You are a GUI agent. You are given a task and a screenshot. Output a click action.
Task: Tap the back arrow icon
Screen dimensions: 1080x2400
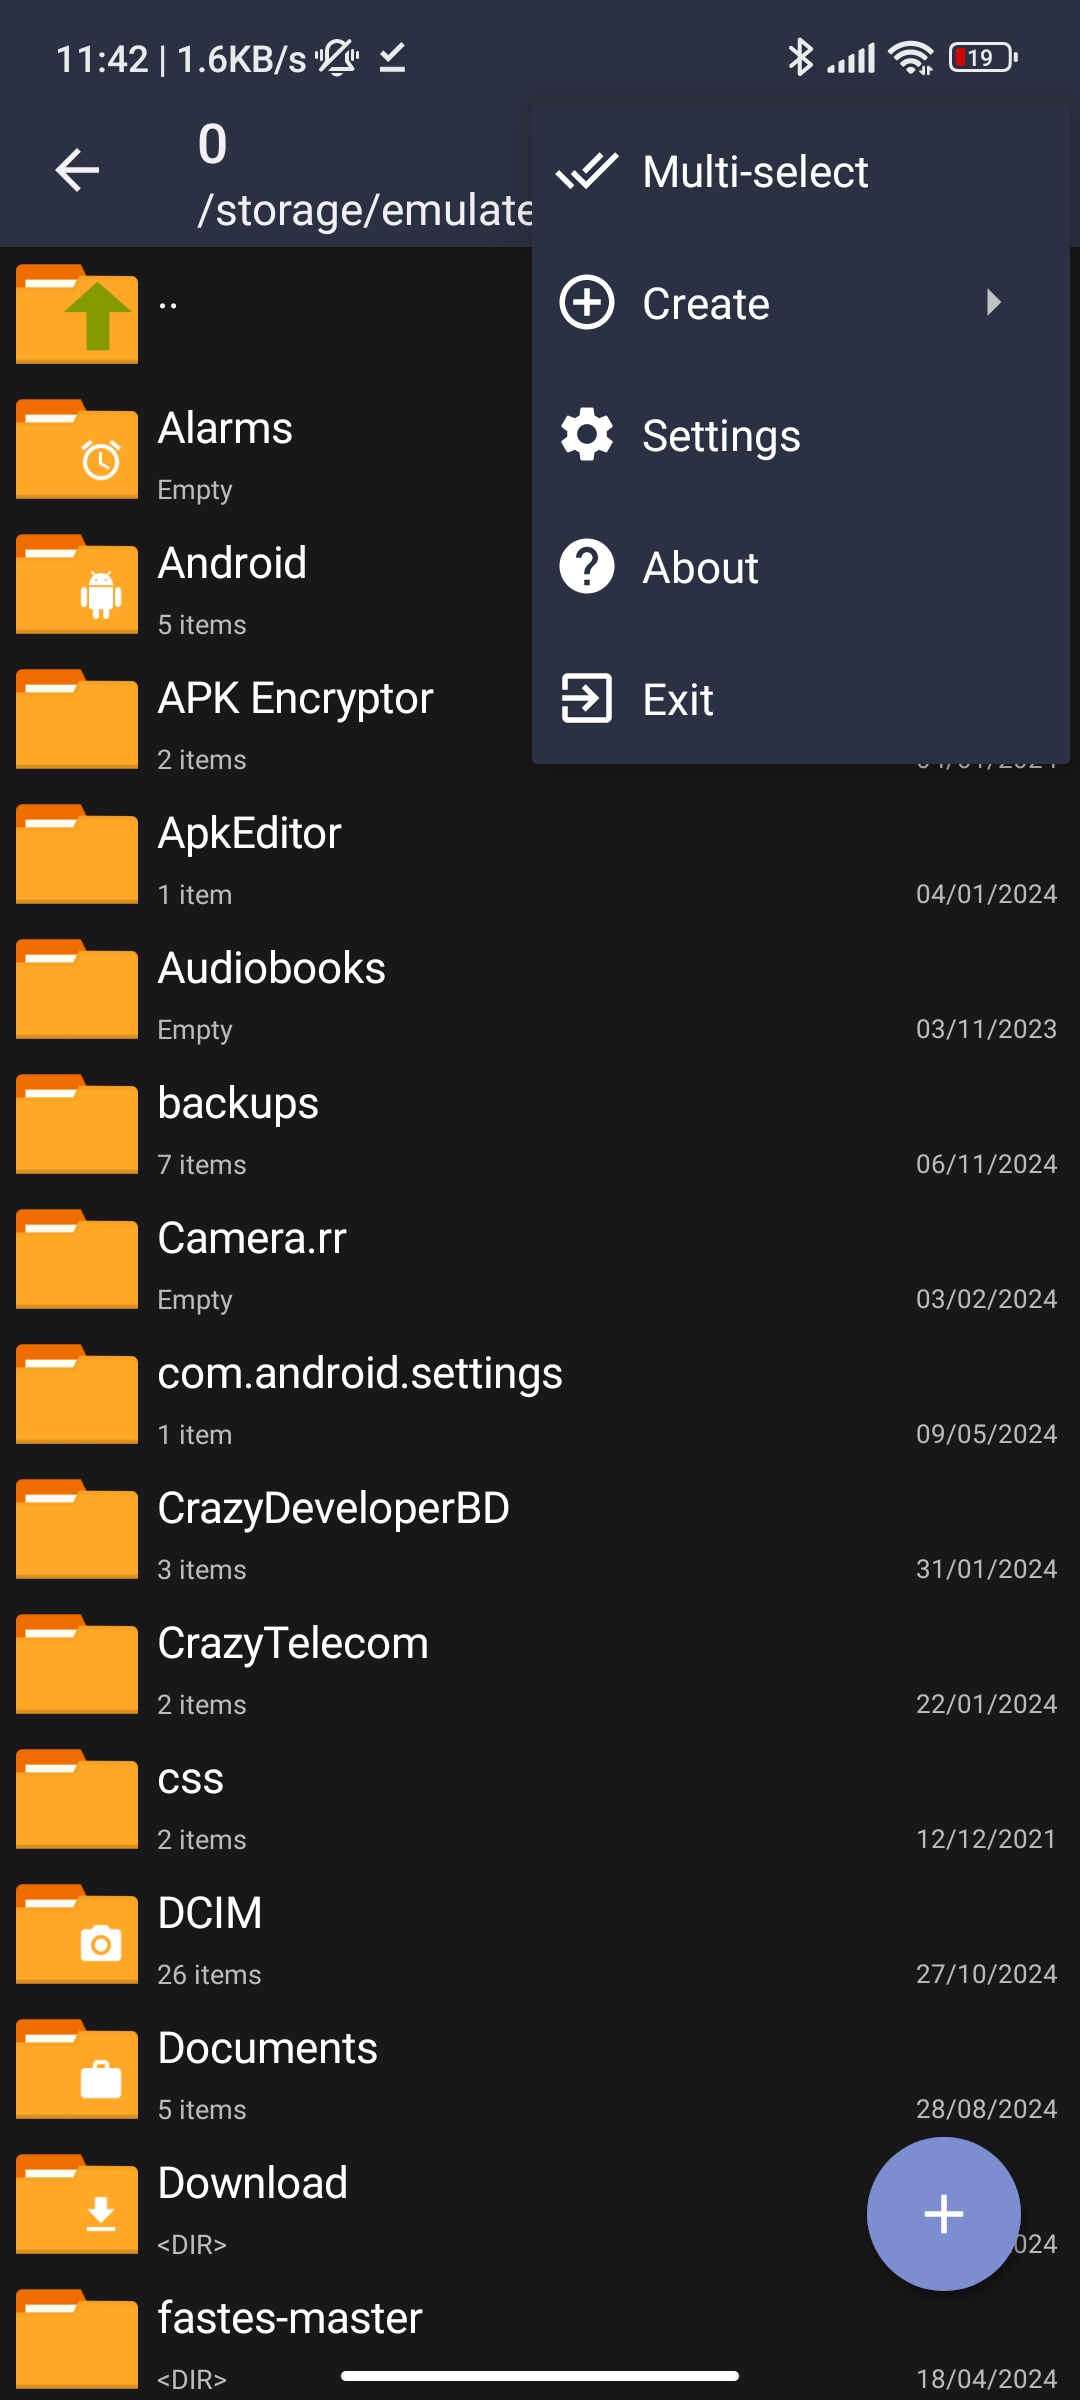pyautogui.click(x=77, y=170)
